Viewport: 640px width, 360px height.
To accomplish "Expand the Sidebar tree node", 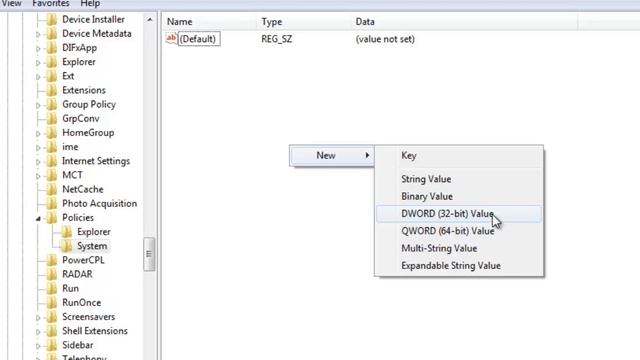I will point(38,346).
